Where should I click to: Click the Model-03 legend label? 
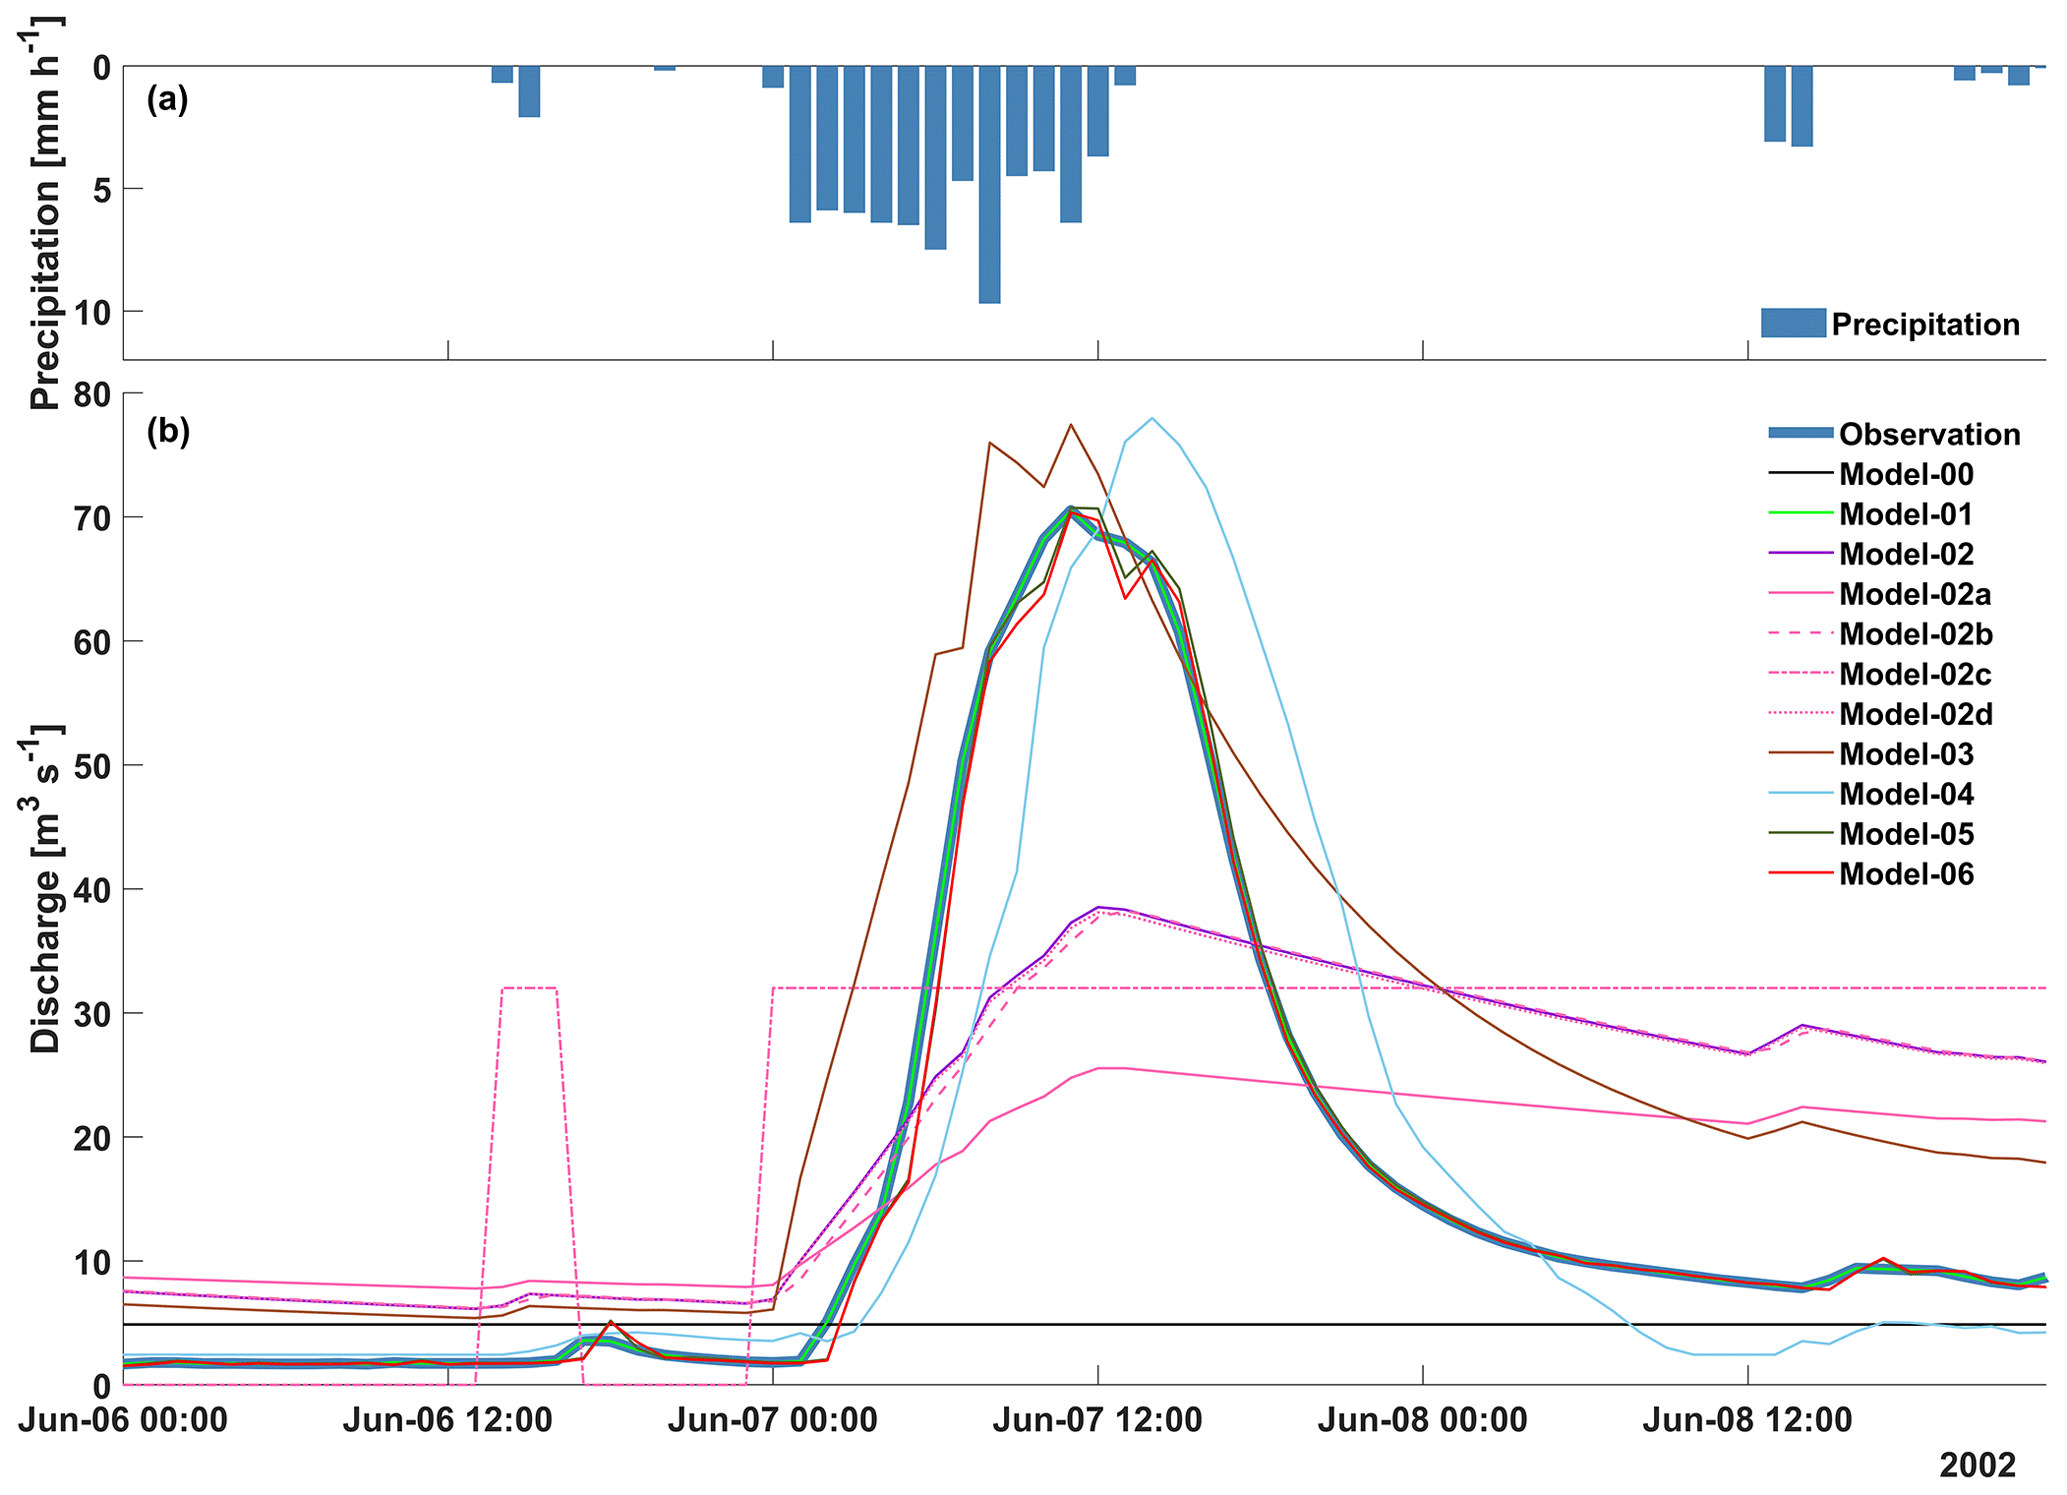tap(1906, 754)
